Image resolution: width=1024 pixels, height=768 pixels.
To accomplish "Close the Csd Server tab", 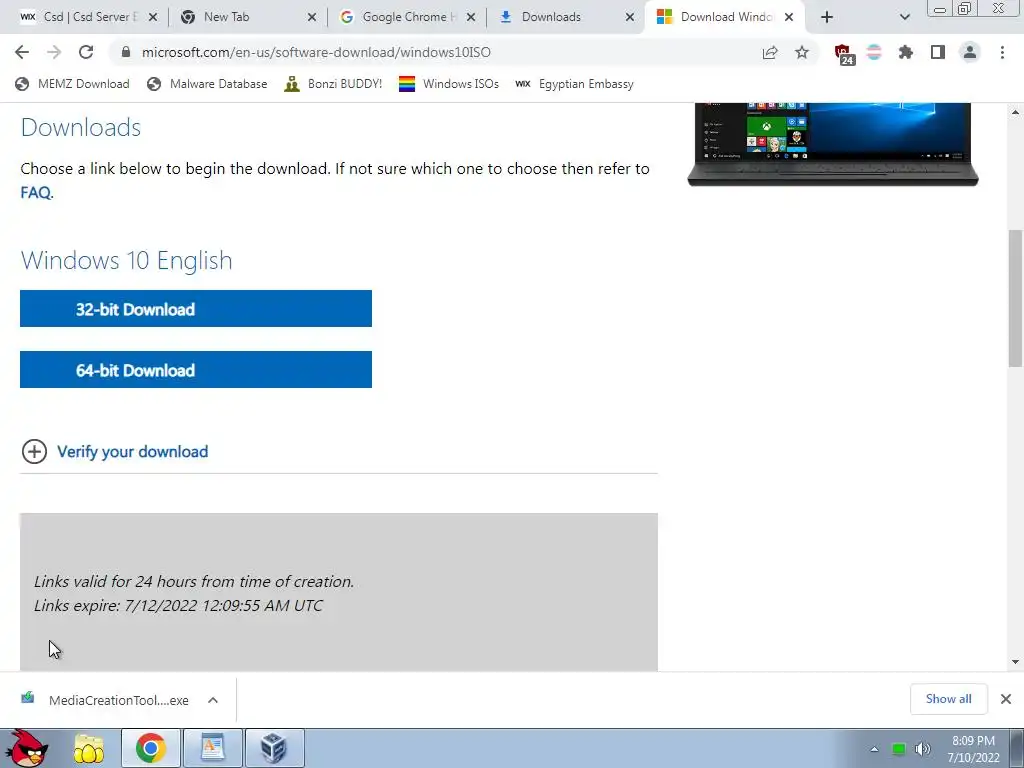I will pos(153,17).
